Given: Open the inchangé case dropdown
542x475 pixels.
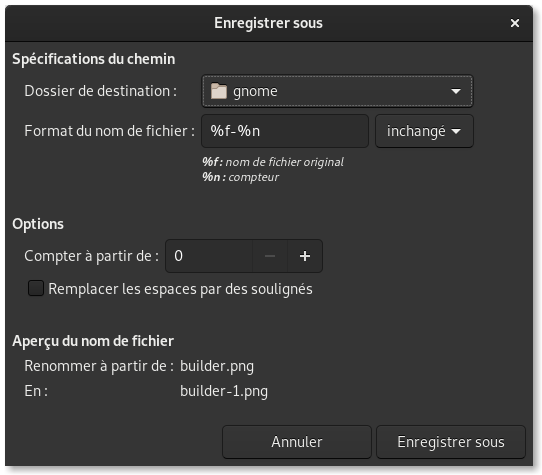Looking at the screenshot, I should click(x=424, y=131).
